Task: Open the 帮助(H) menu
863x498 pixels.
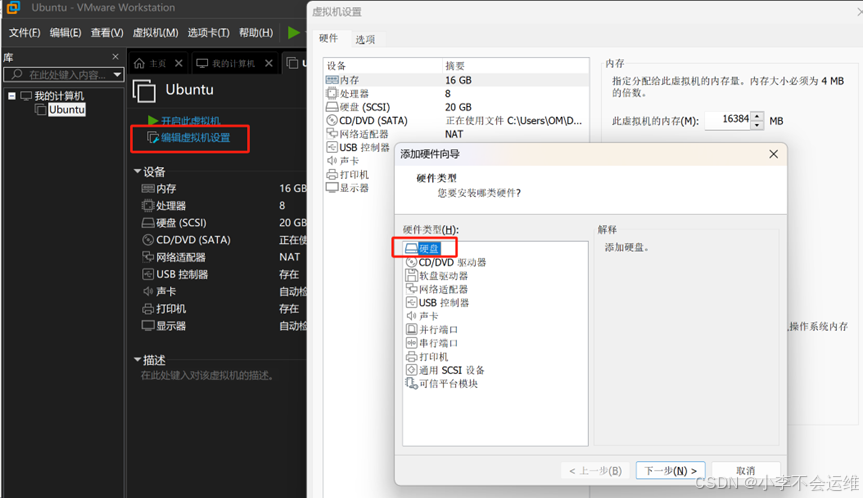Action: [x=256, y=32]
